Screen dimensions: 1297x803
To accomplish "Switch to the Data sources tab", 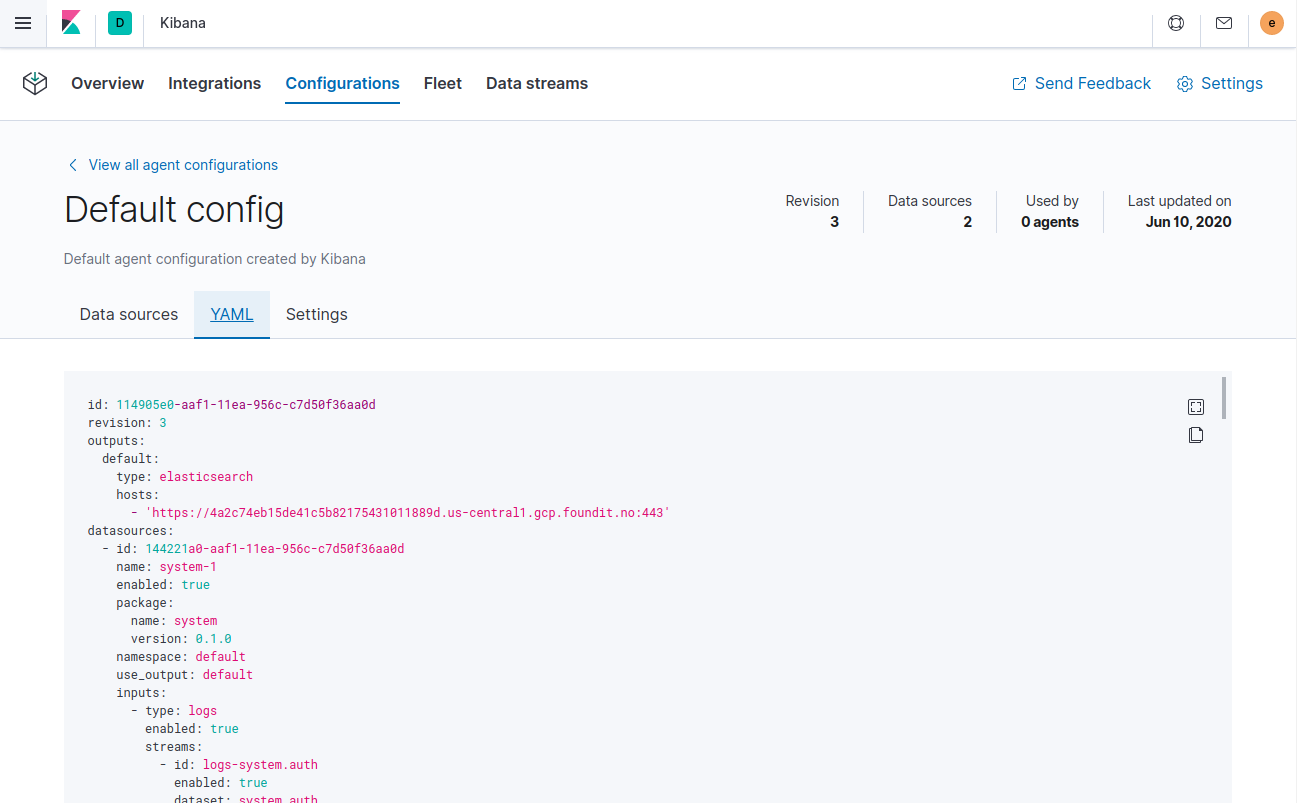I will (128, 314).
